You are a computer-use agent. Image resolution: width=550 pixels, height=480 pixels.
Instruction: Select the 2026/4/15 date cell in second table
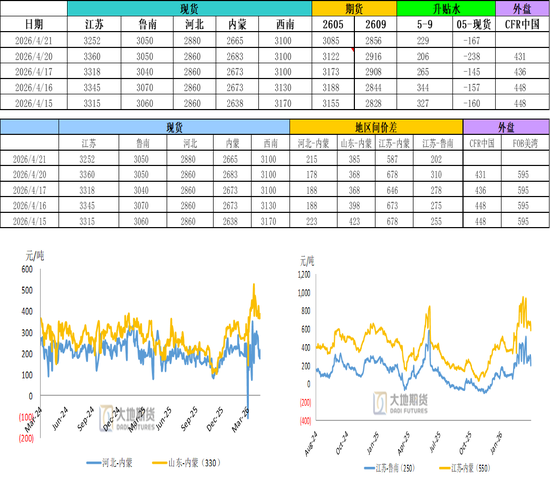29,221
